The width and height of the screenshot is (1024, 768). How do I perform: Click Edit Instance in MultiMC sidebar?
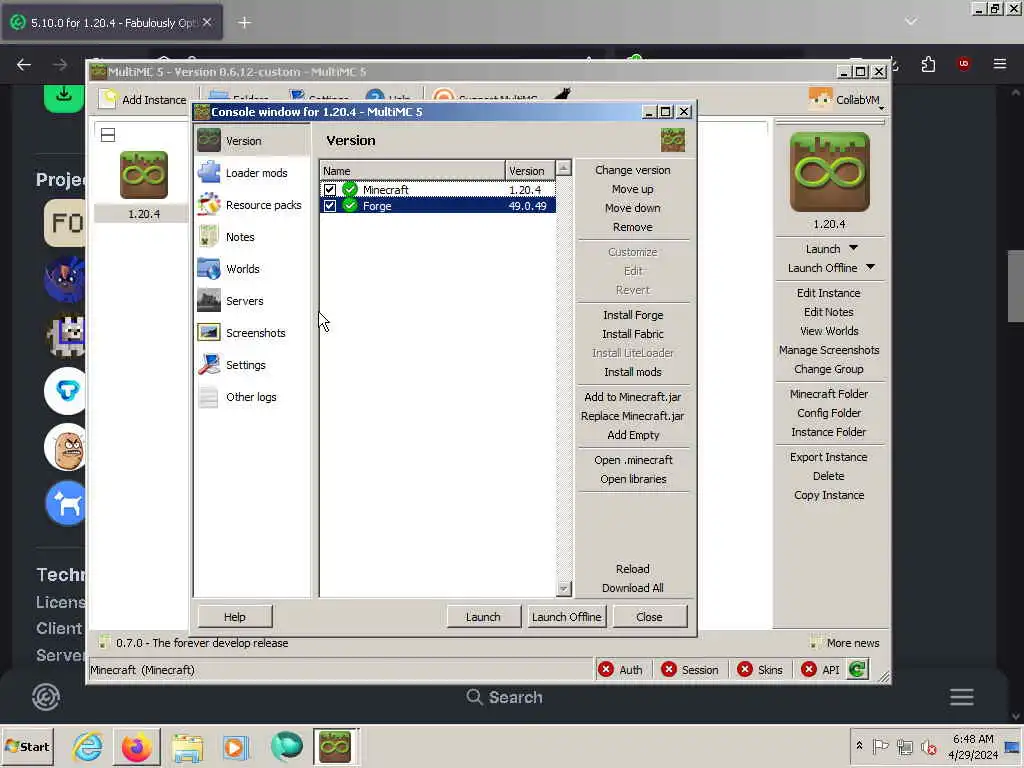828,293
